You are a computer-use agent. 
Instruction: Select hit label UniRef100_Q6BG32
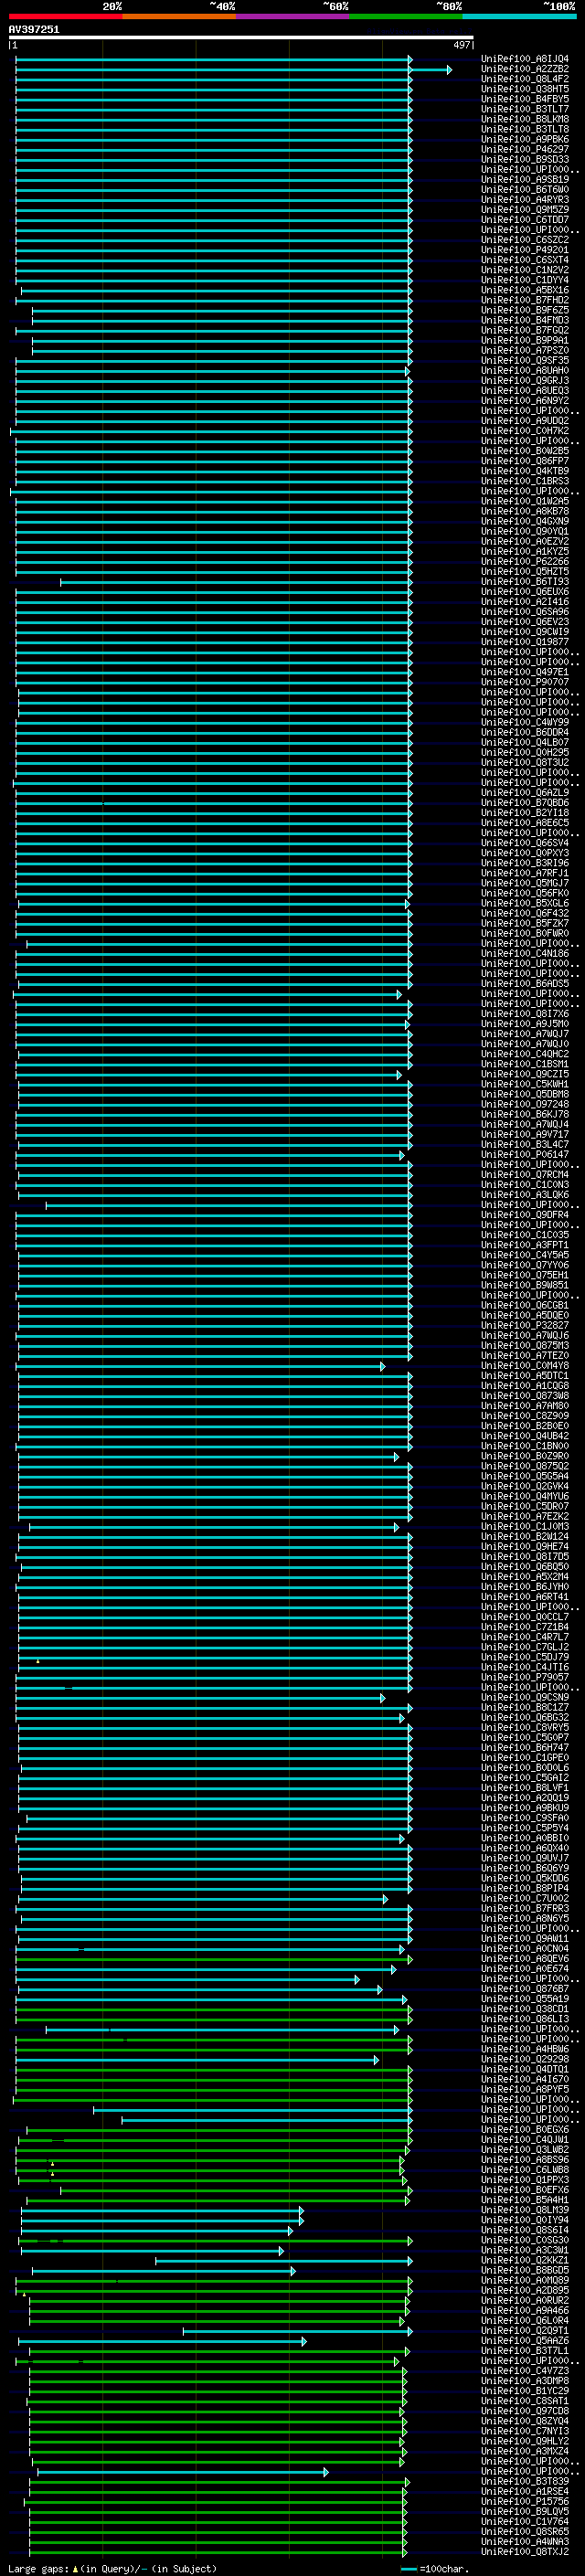(525, 1717)
